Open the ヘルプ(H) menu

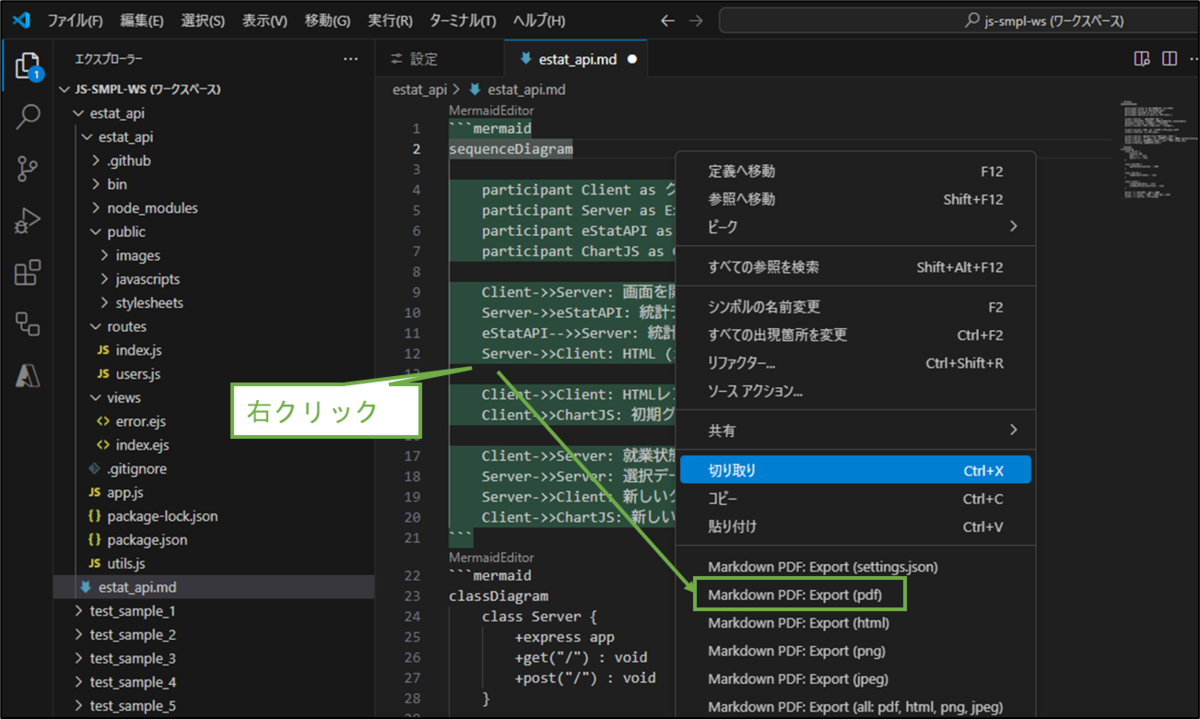pyautogui.click(x=539, y=20)
